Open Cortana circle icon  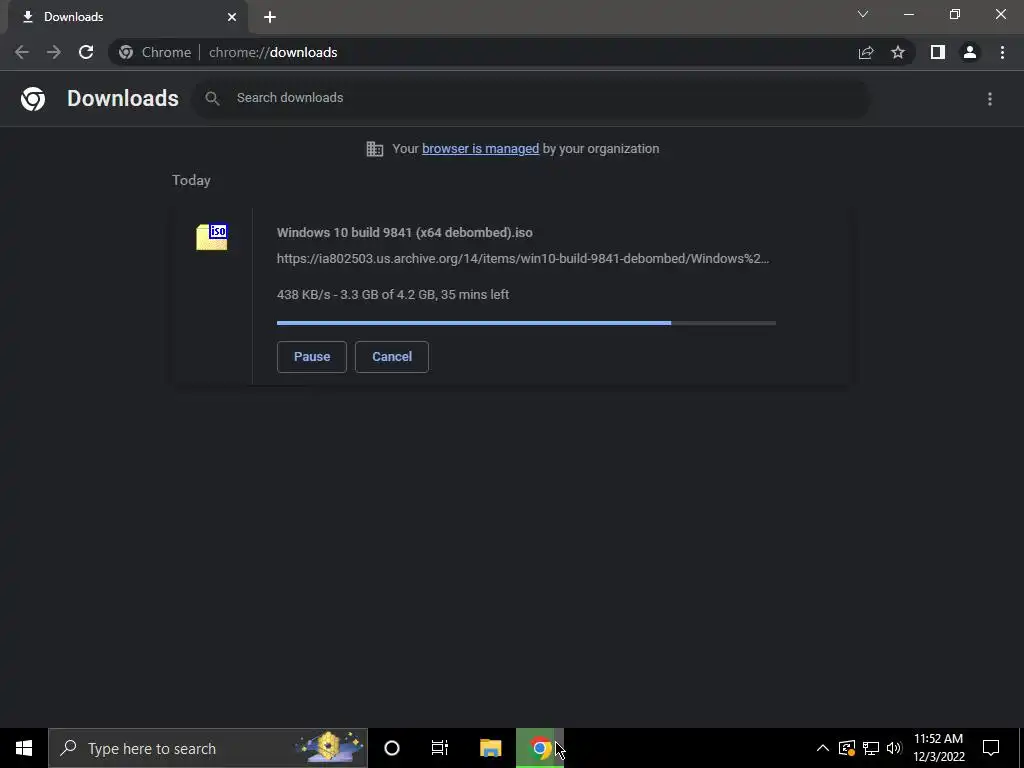pos(392,748)
